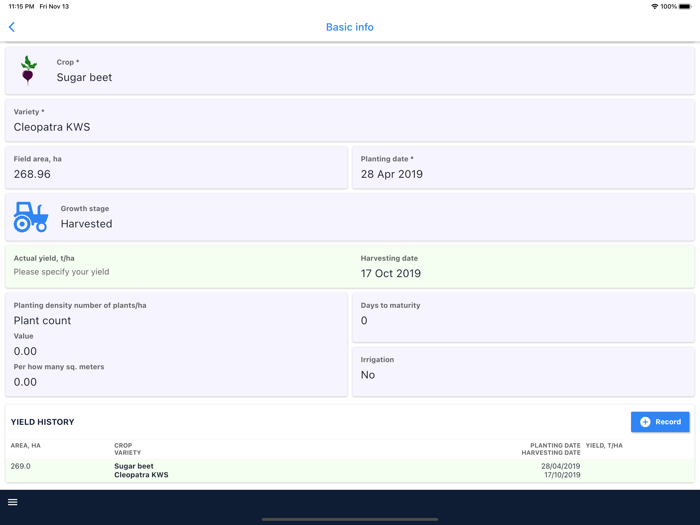This screenshot has width=700, height=525.
Task: Change the Planting date 28 Apr 2019
Action: click(523, 167)
